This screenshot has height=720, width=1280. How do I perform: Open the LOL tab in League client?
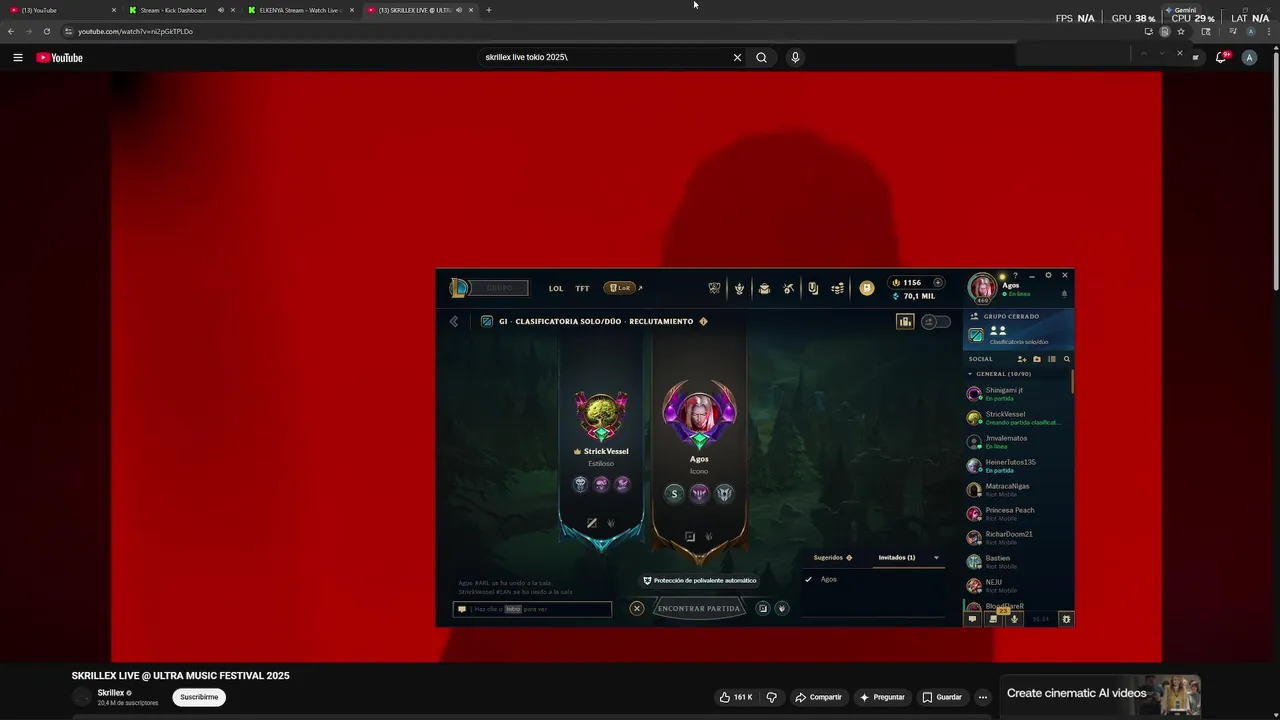[556, 288]
